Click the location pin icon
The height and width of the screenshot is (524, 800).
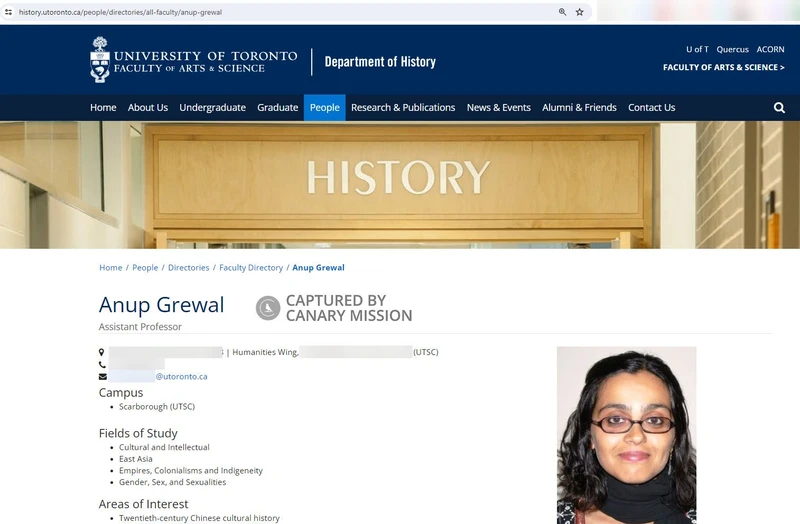[x=102, y=352]
